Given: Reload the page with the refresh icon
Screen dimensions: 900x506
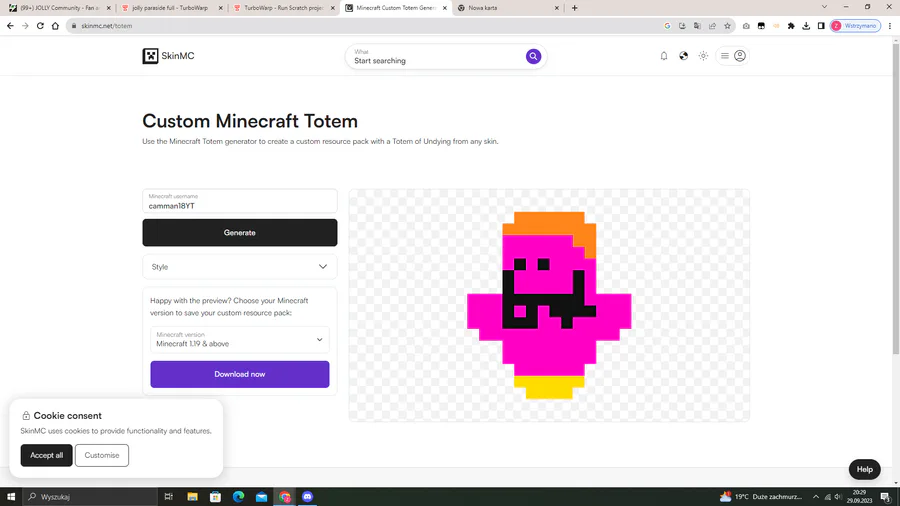Looking at the screenshot, I should 40,26.
